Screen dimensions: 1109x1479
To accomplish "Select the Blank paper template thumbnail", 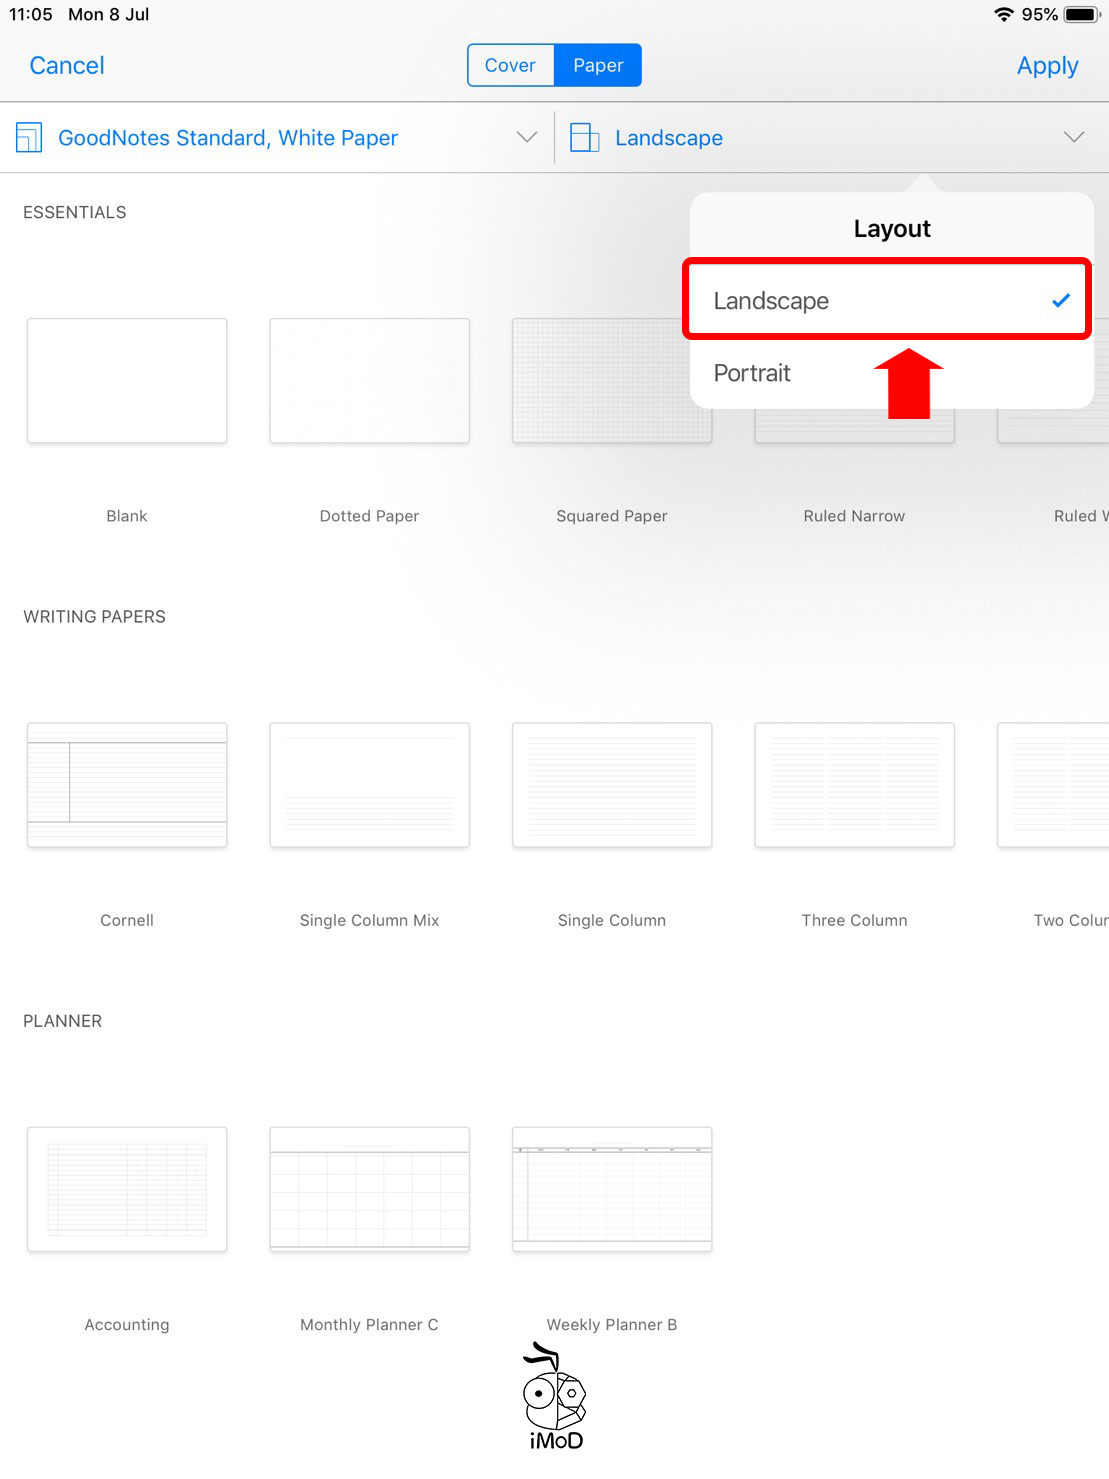I will [x=127, y=381].
